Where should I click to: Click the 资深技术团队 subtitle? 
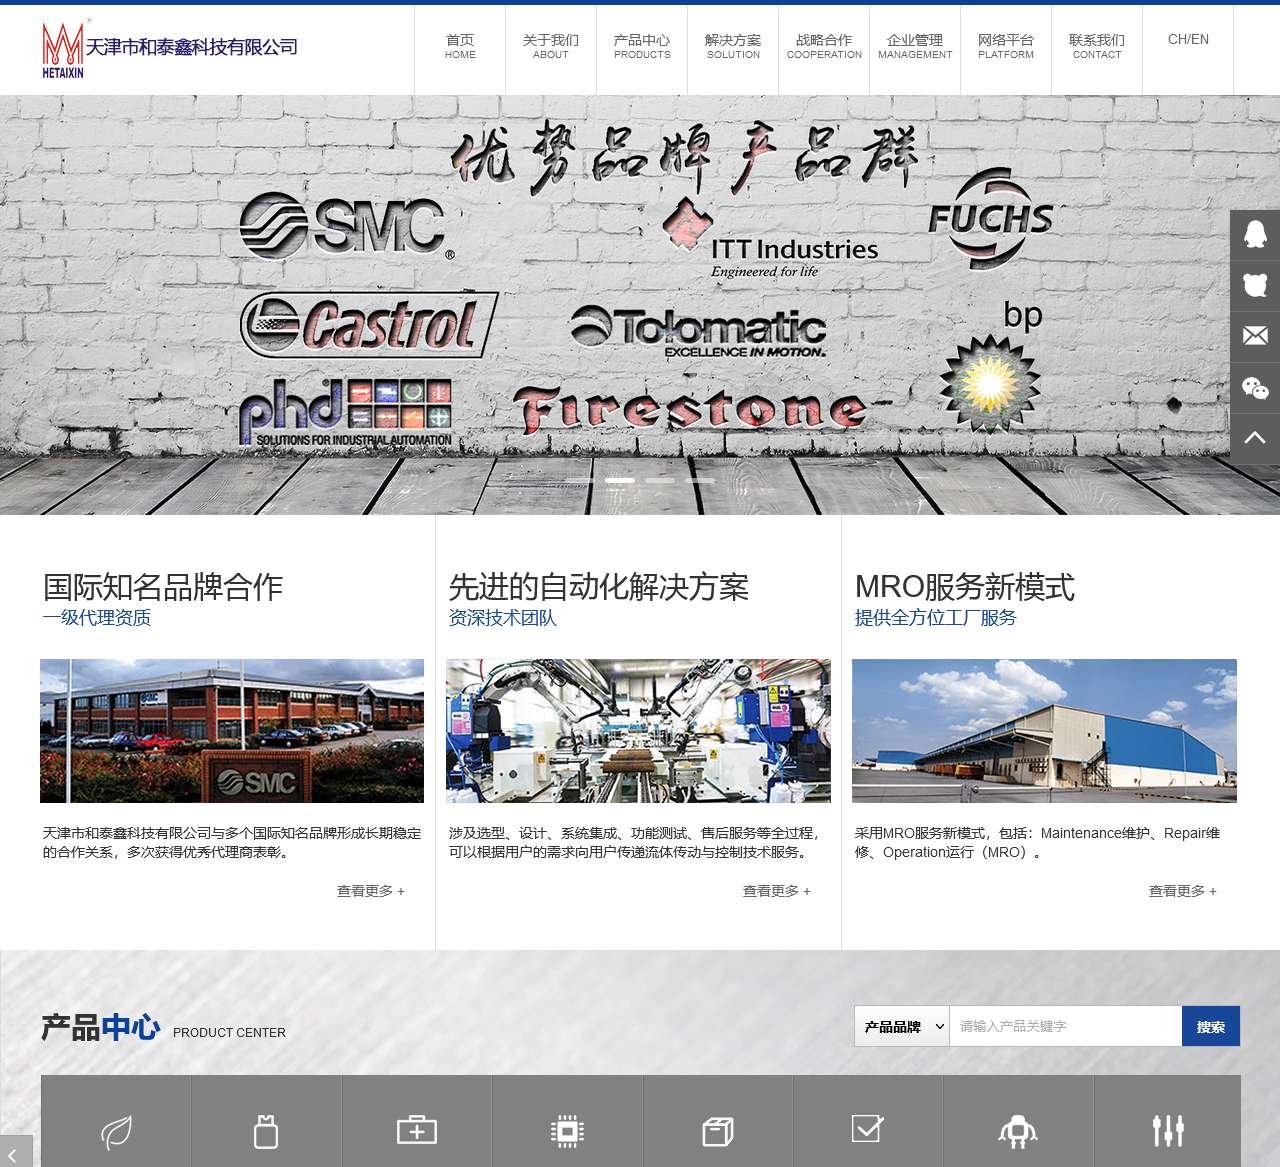(x=502, y=618)
